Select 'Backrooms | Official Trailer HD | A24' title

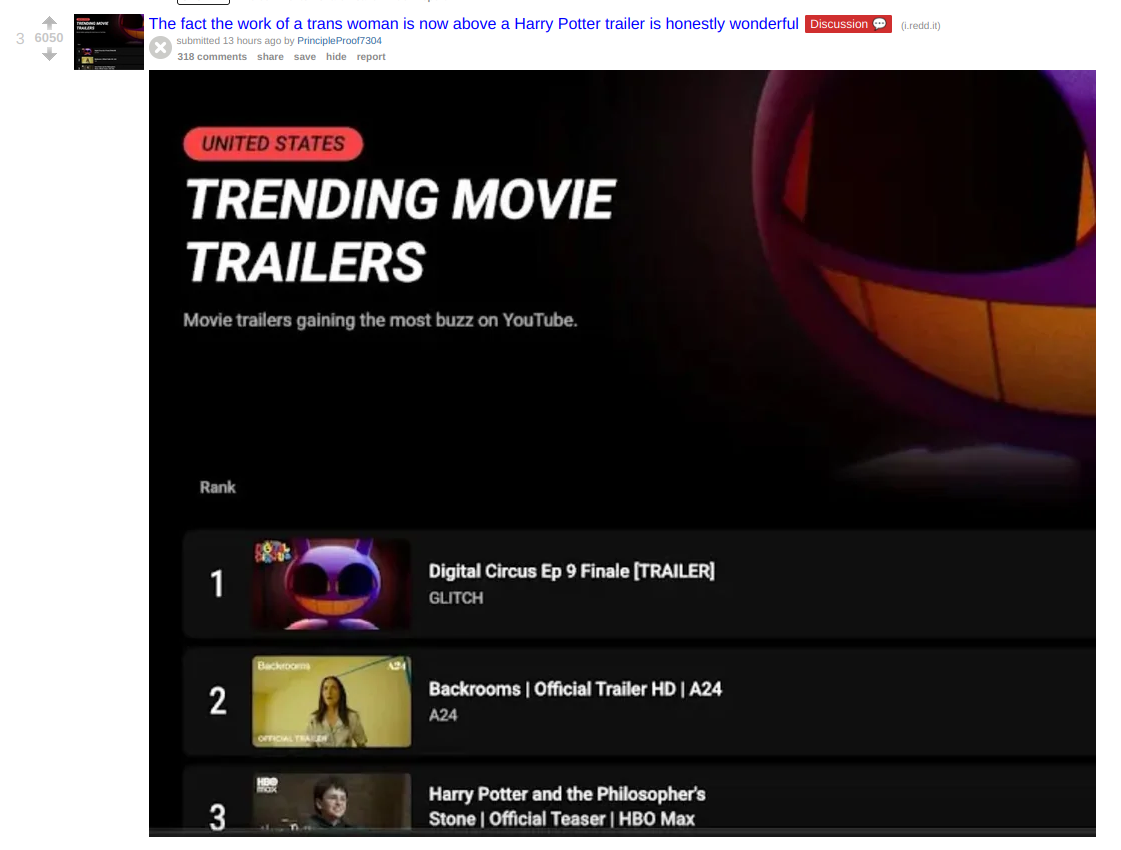576,689
